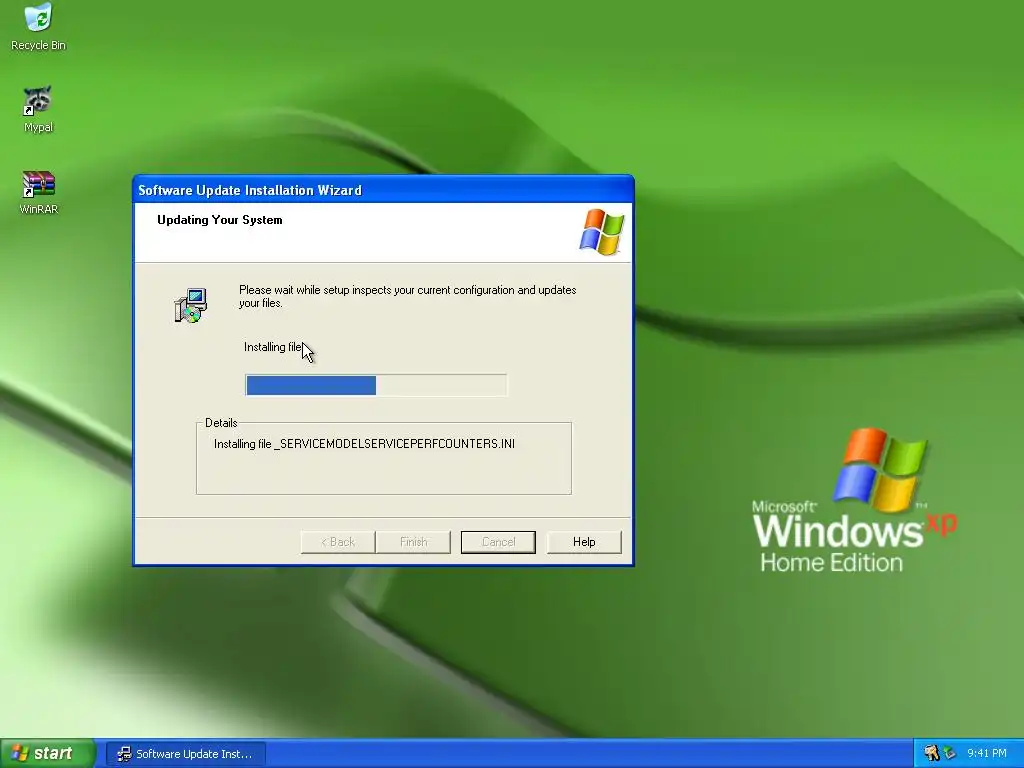Click the setup computer-and-CD icon in wizard
Viewport: 1024px width, 768px height.
point(191,305)
